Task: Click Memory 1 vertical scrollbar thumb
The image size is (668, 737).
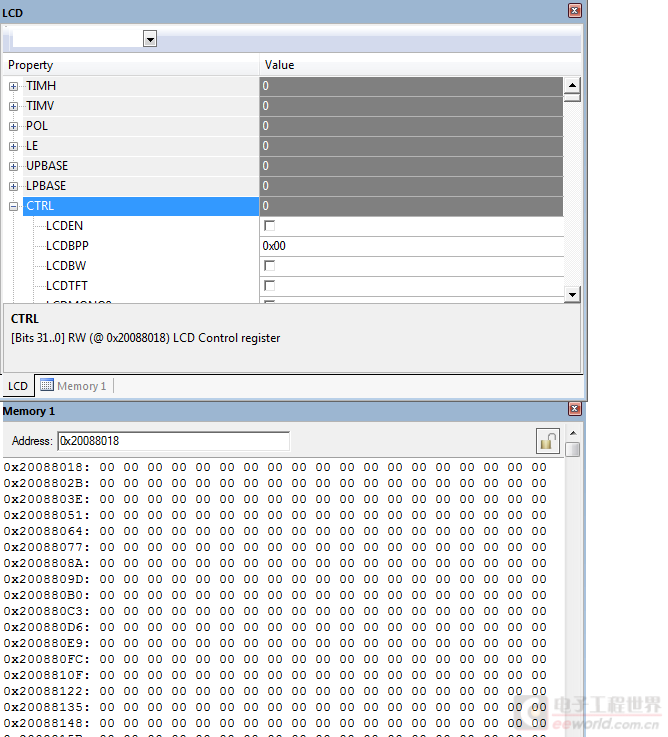Action: tap(573, 449)
